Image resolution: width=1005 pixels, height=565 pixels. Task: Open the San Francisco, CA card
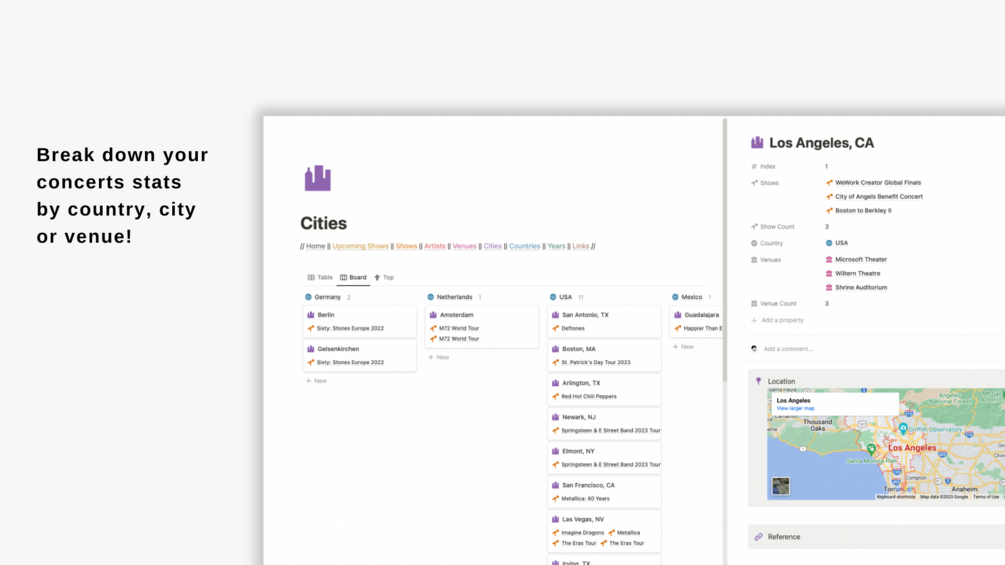click(604, 491)
